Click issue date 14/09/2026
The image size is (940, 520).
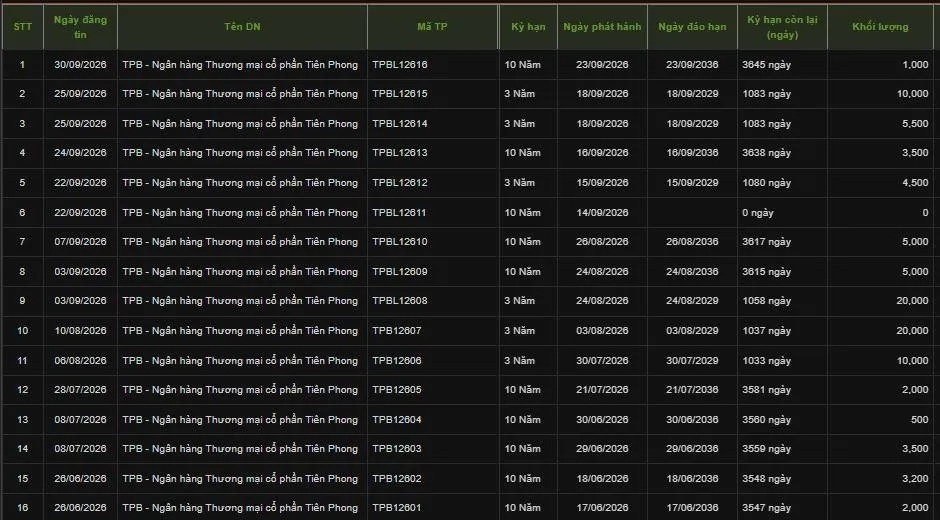tap(602, 213)
